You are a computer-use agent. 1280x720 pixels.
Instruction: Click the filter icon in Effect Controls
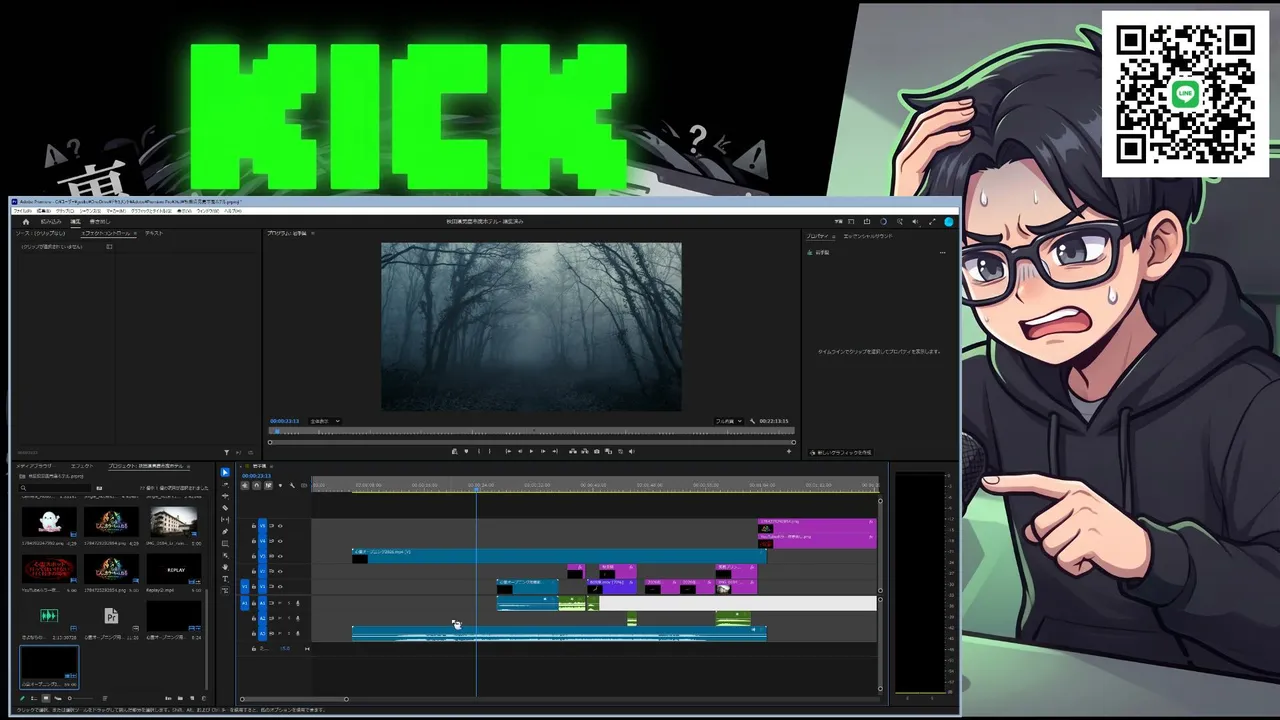226,452
